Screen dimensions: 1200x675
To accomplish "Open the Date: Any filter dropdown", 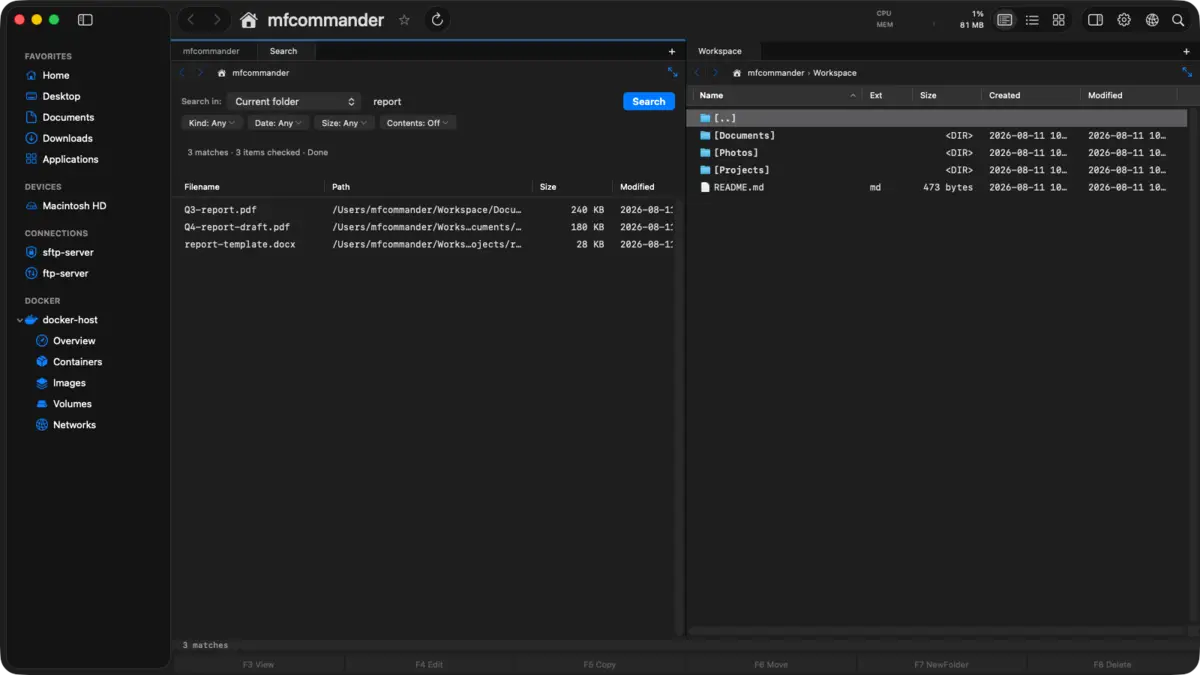I will tap(278, 123).
